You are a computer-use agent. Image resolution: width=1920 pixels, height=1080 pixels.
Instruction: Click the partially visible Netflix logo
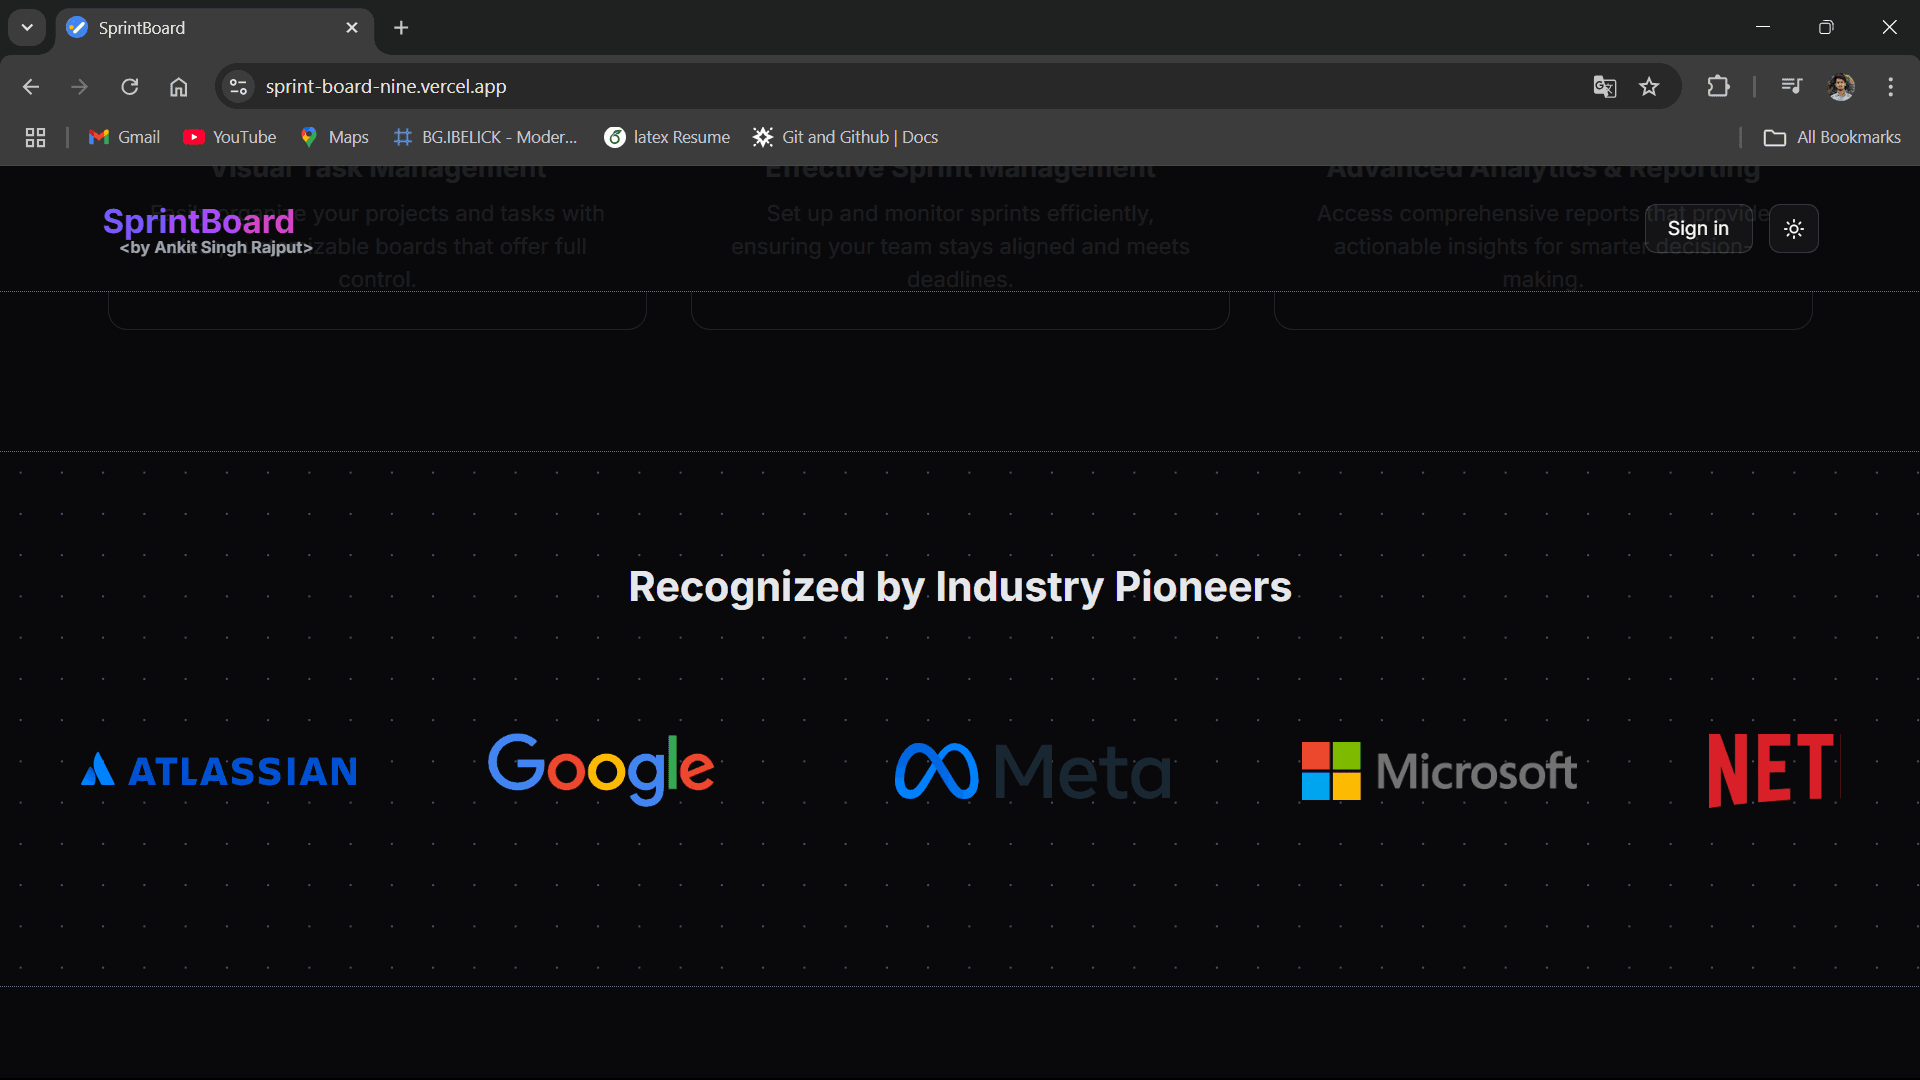tap(1774, 769)
